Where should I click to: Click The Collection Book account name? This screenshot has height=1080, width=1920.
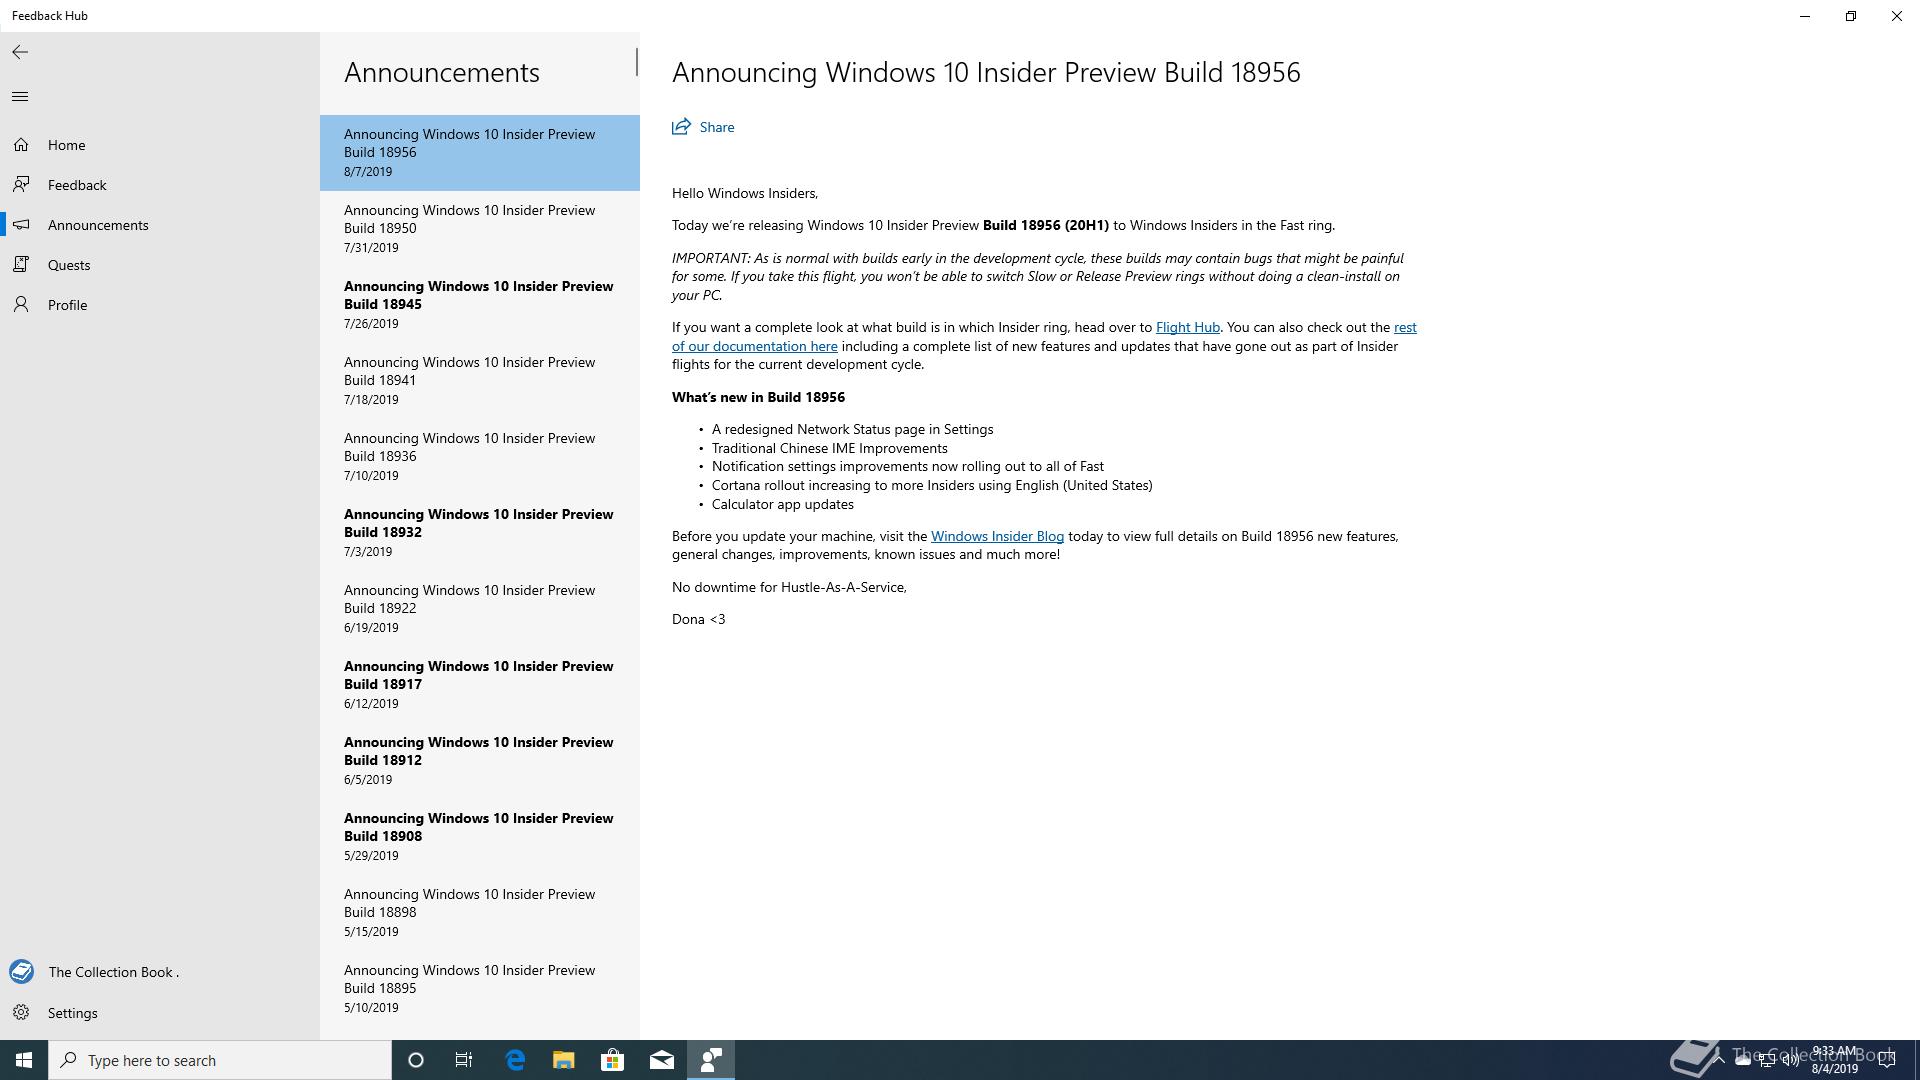[x=114, y=972]
